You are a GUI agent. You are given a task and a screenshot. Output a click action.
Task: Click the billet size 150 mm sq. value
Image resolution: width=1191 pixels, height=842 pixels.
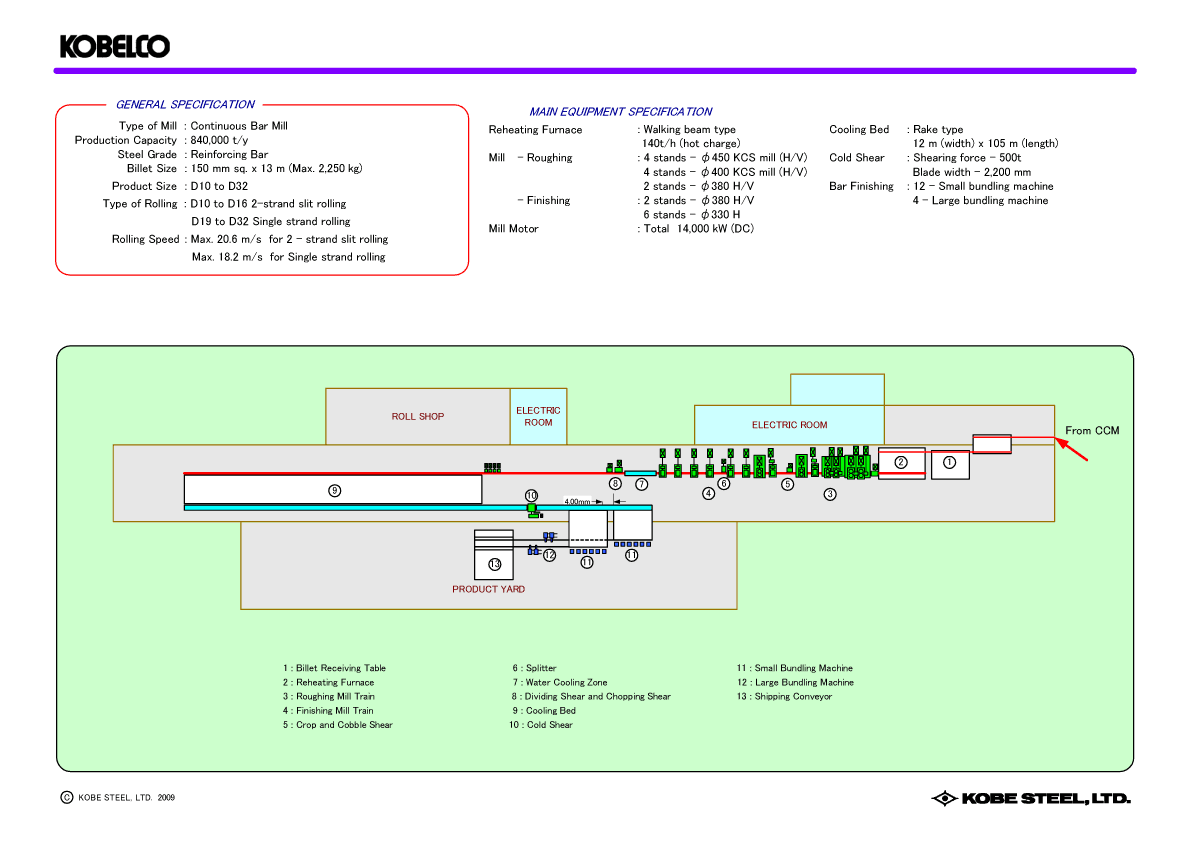click(x=276, y=169)
